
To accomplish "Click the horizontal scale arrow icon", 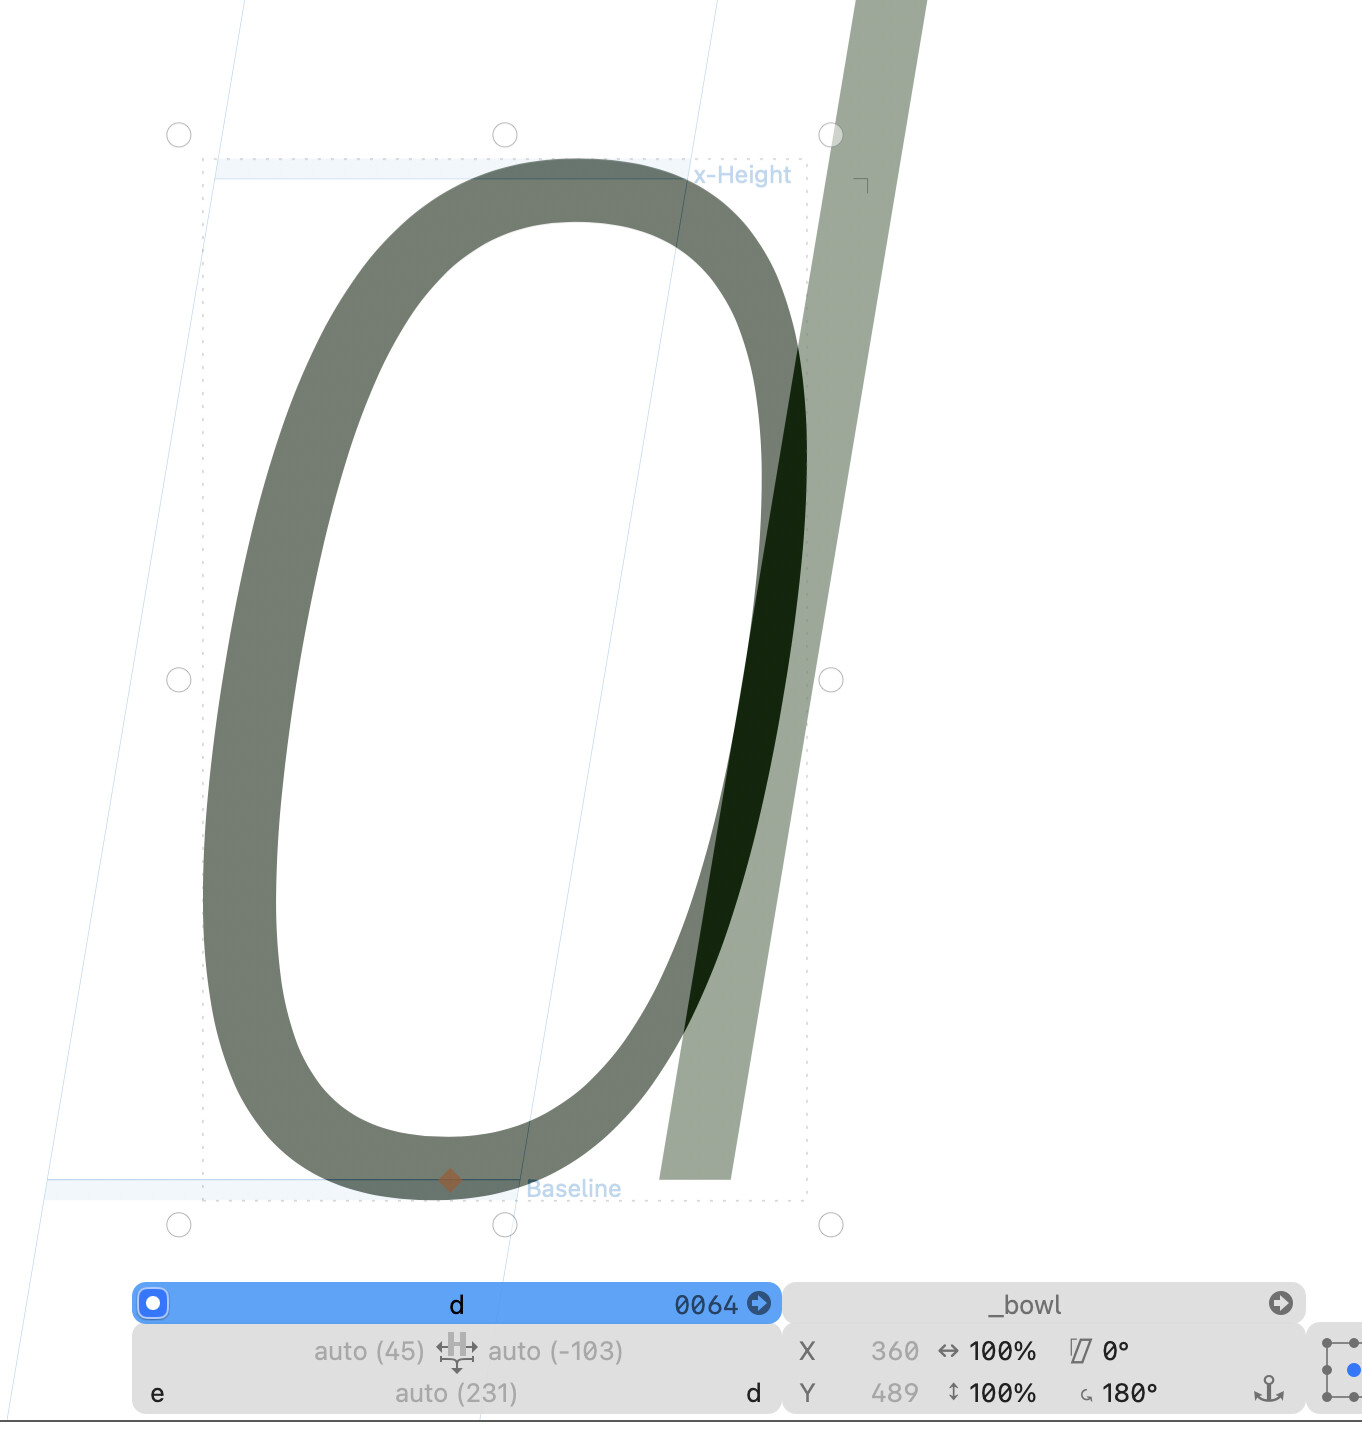I will [x=948, y=1351].
